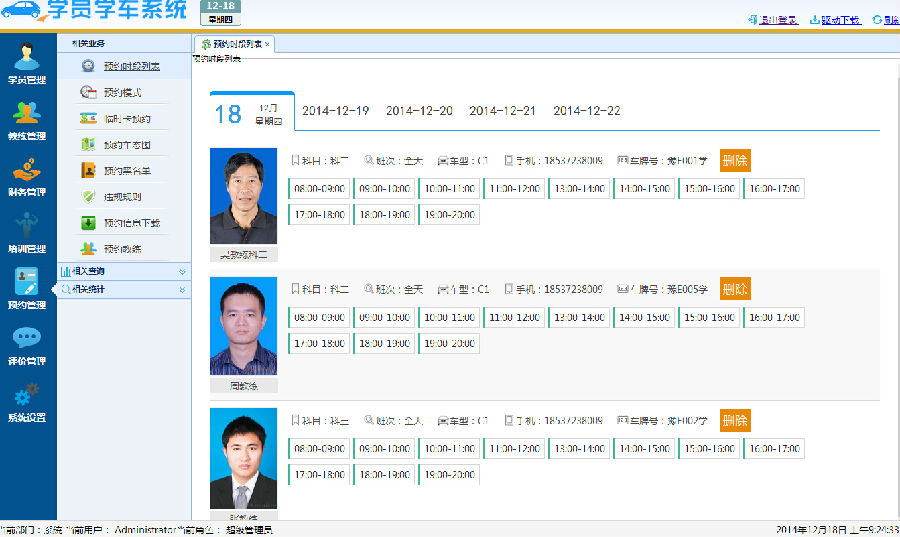
Task: Close the 预约时段列表 tab
Action: [x=267, y=45]
